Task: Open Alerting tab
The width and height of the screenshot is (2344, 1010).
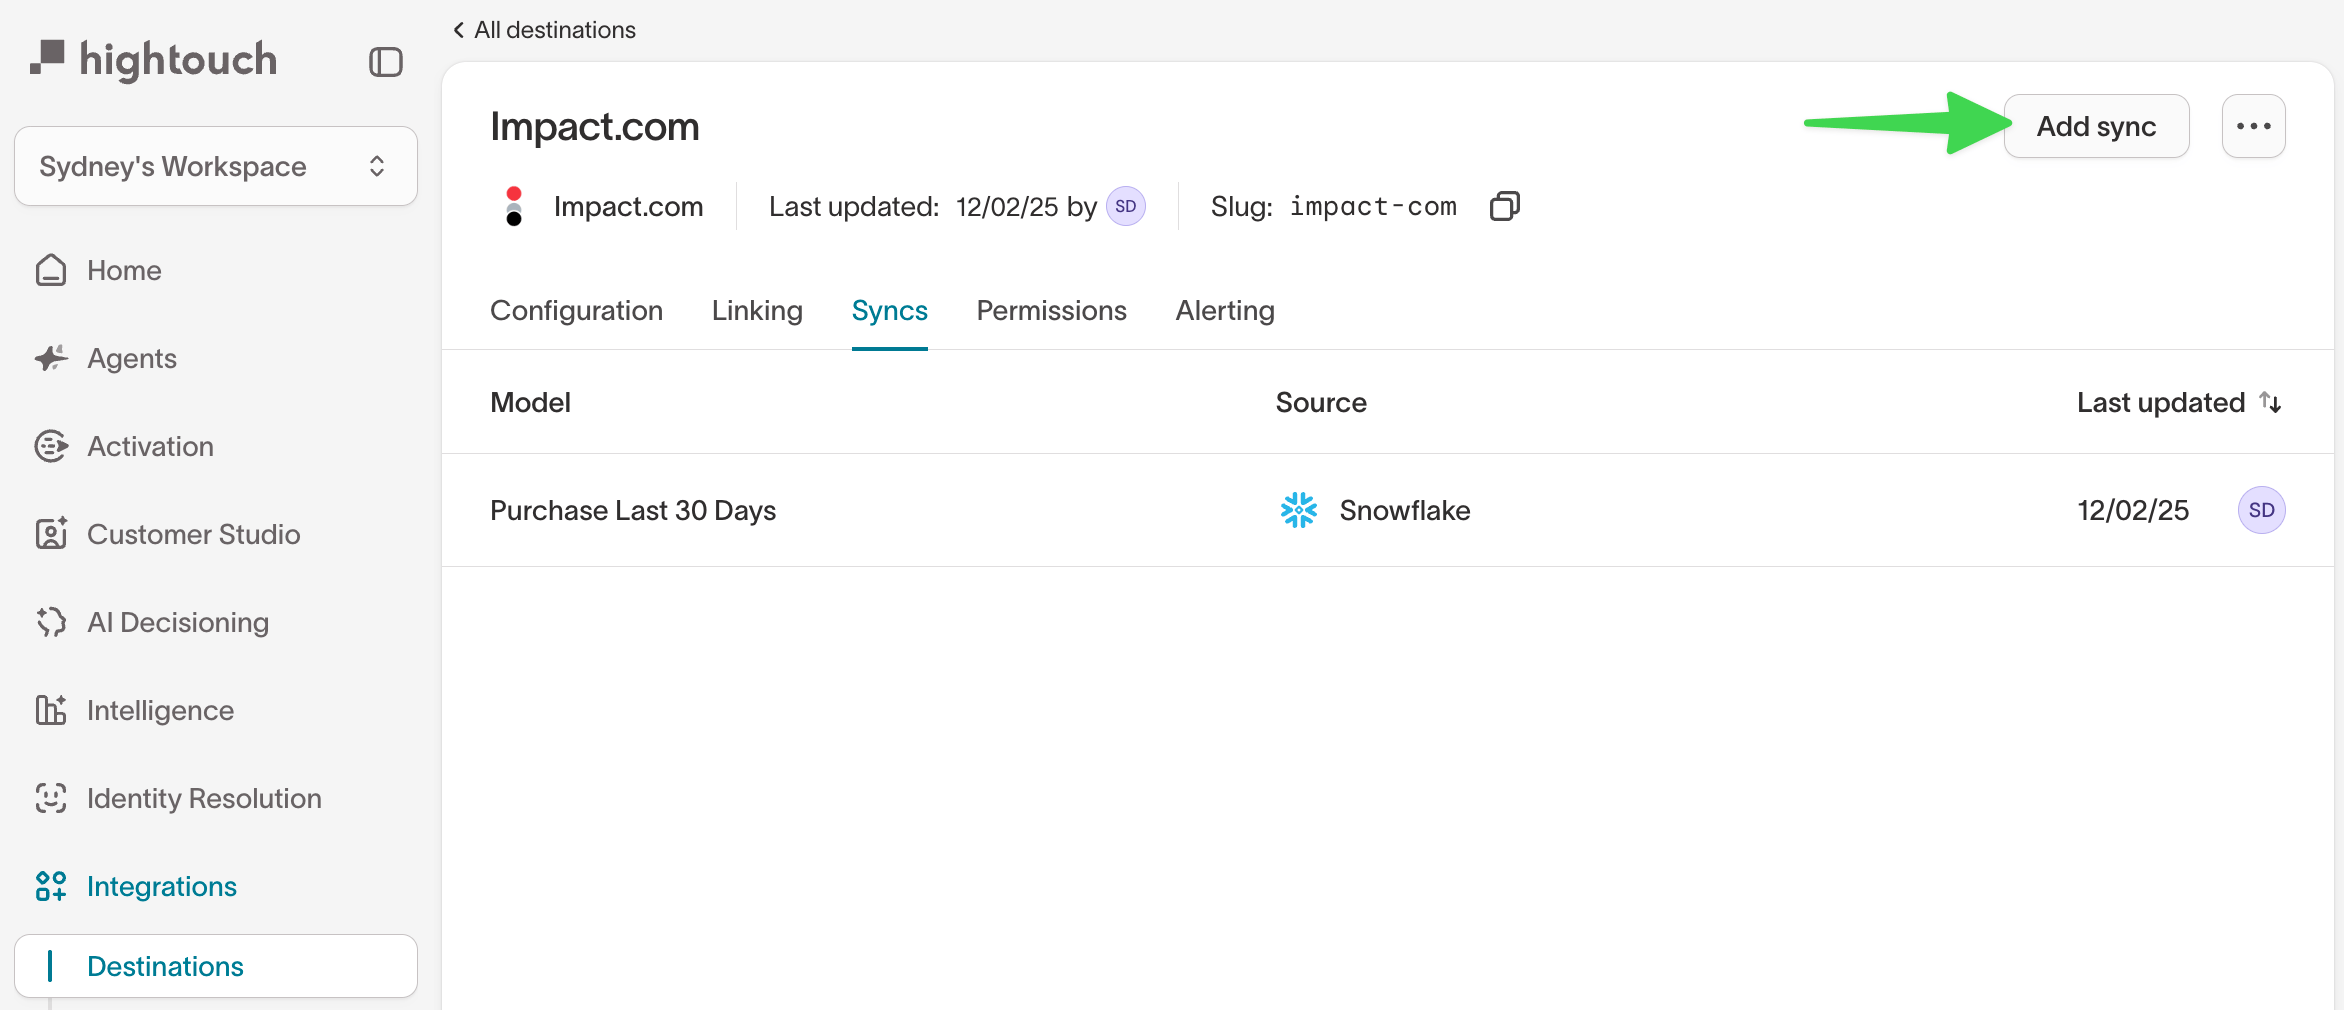Action: [x=1225, y=311]
